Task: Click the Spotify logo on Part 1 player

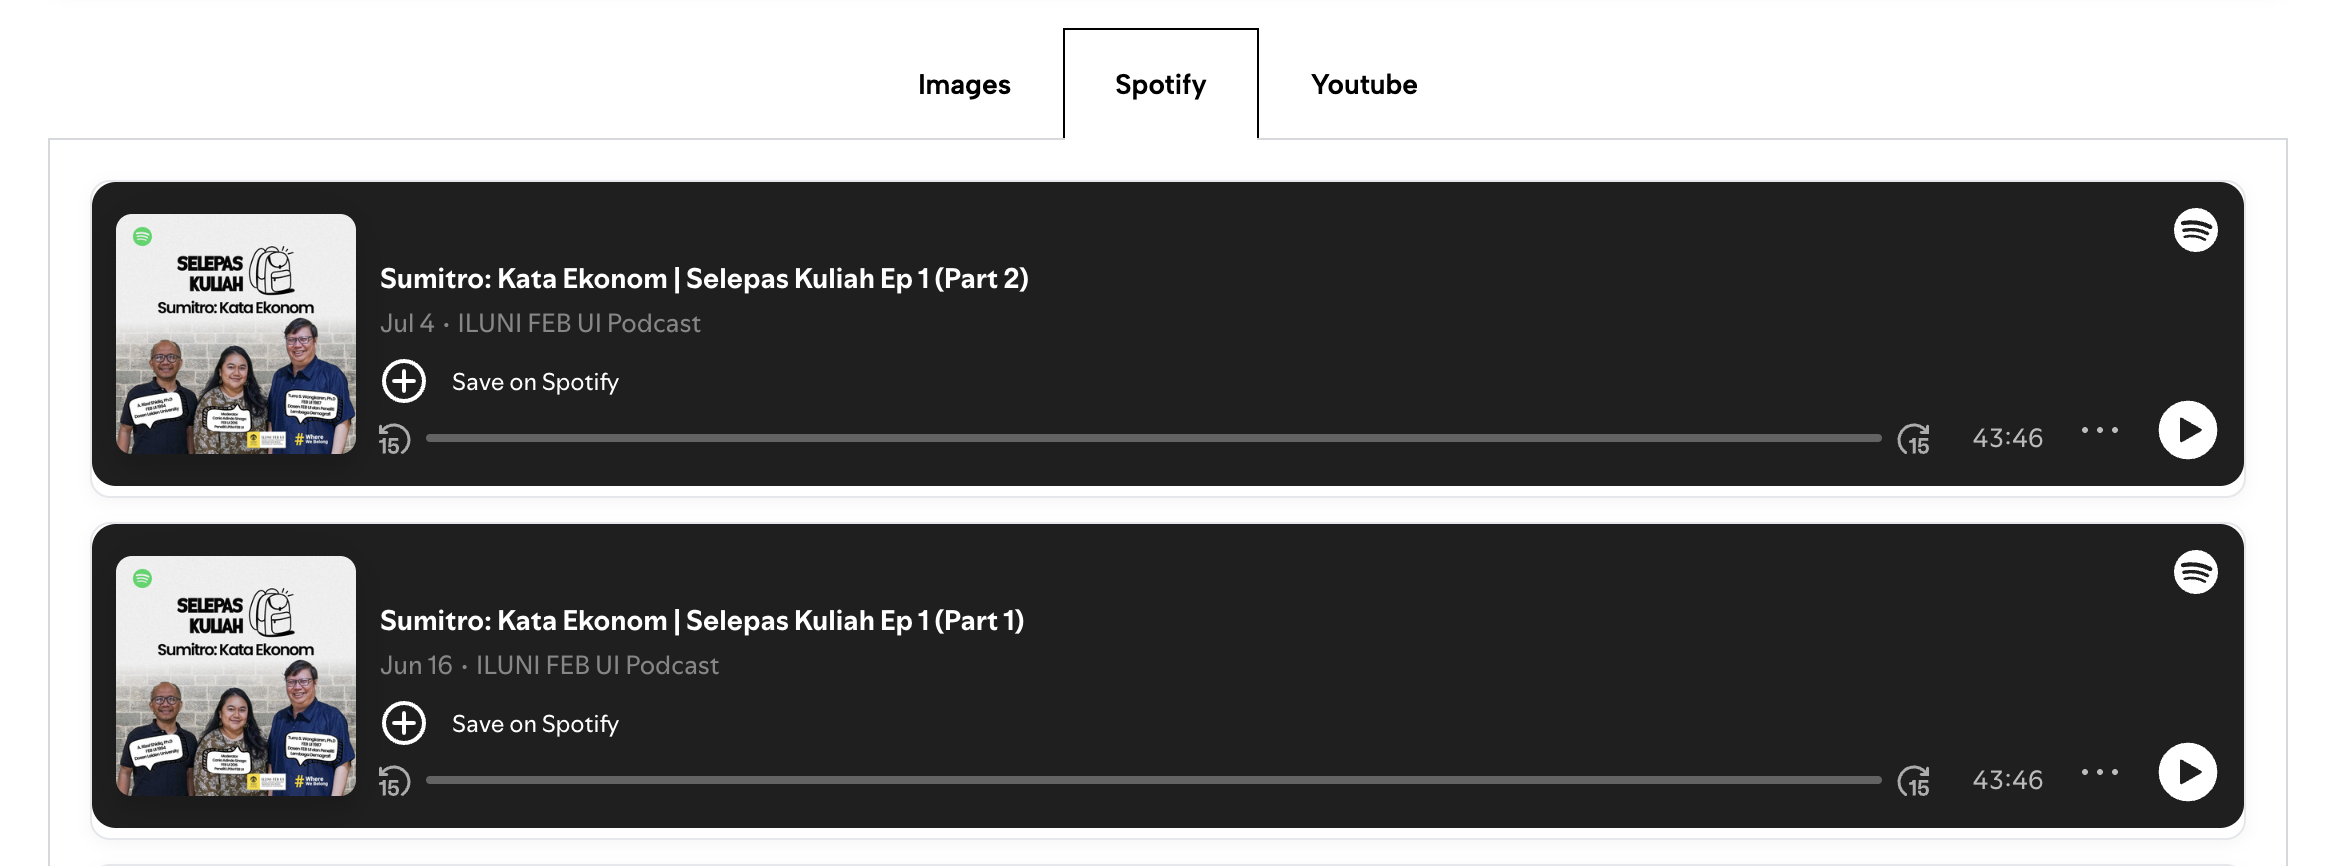Action: pos(2195,572)
